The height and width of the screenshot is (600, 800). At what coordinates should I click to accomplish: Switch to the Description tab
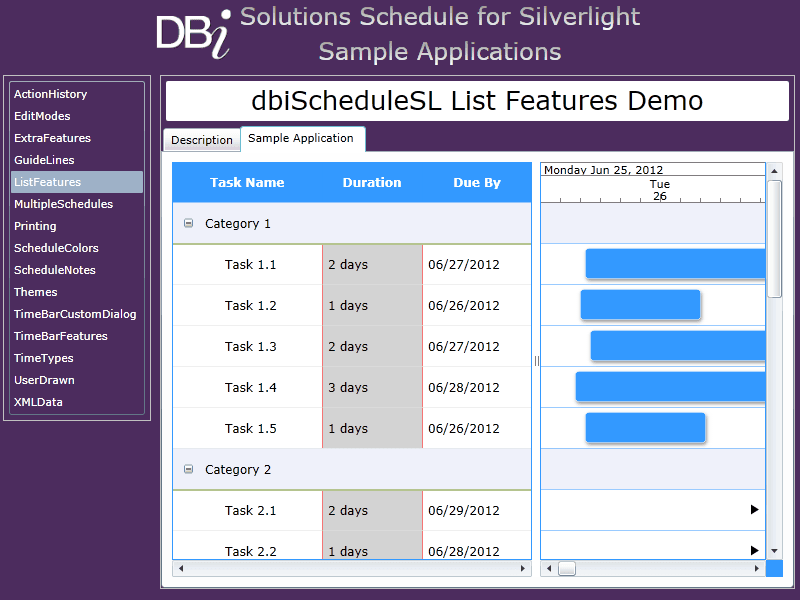[202, 140]
